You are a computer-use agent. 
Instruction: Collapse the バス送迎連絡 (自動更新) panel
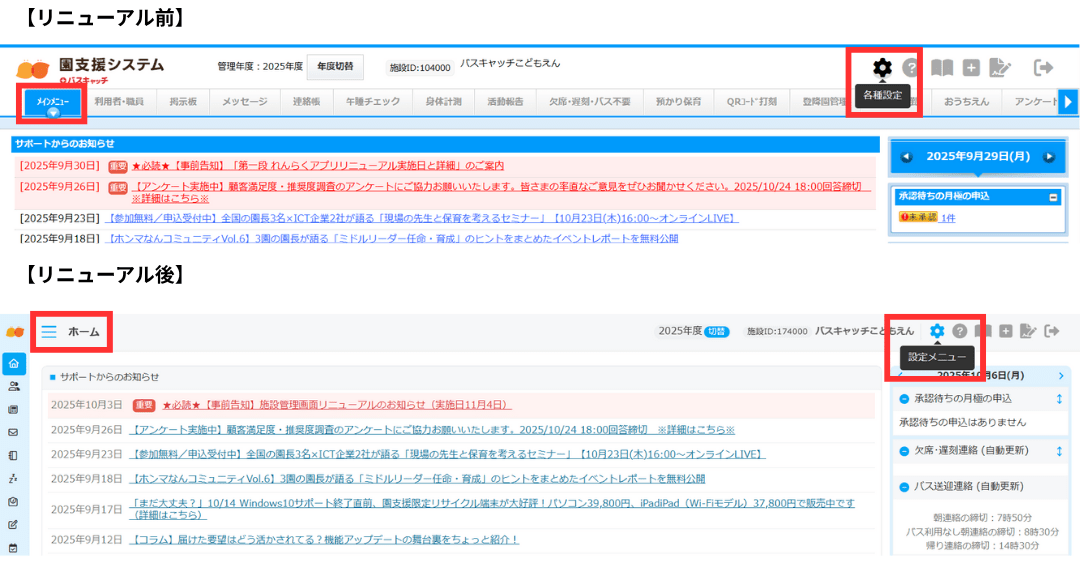click(x=904, y=487)
